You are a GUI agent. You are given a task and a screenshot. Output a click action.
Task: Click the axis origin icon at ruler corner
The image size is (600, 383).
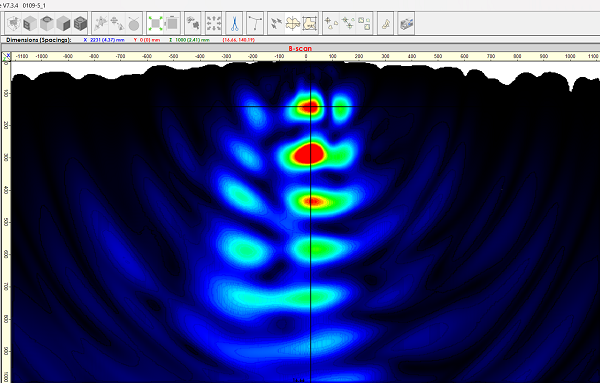(x=7, y=57)
